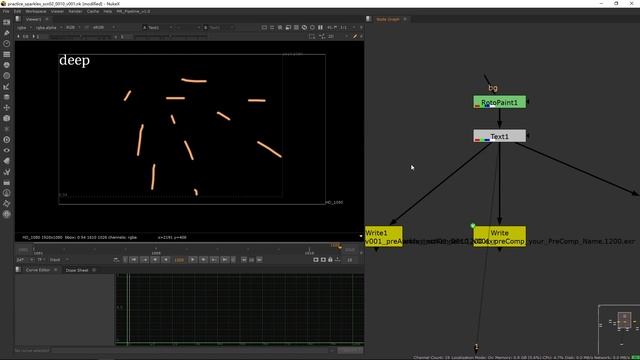Viewport: 640px width, 360px height.
Task: Click the Viewer pane content menu icon
Action: [18, 19]
